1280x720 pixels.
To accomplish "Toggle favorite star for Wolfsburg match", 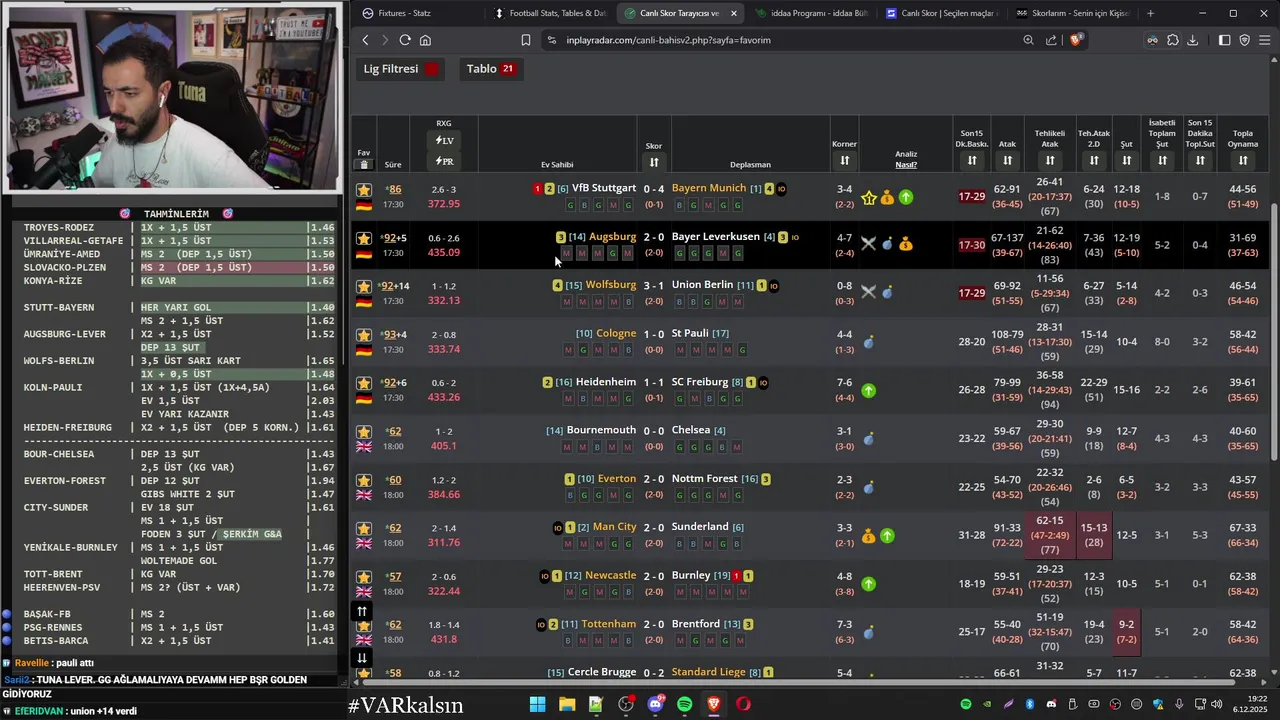I will tap(364, 286).
